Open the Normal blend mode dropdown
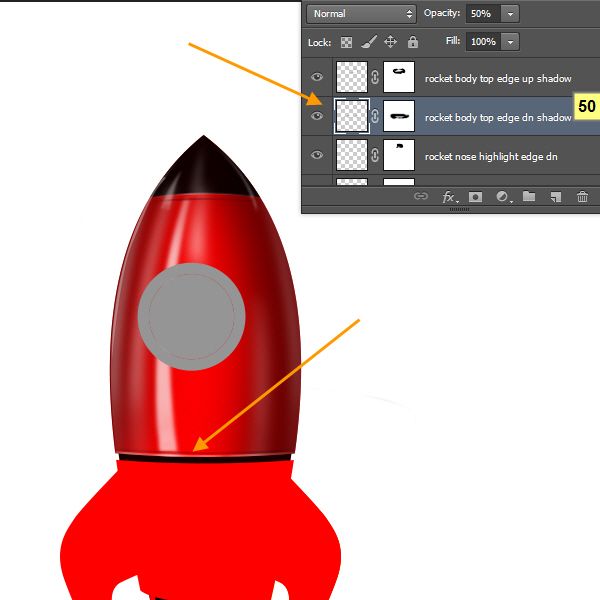 pos(362,14)
